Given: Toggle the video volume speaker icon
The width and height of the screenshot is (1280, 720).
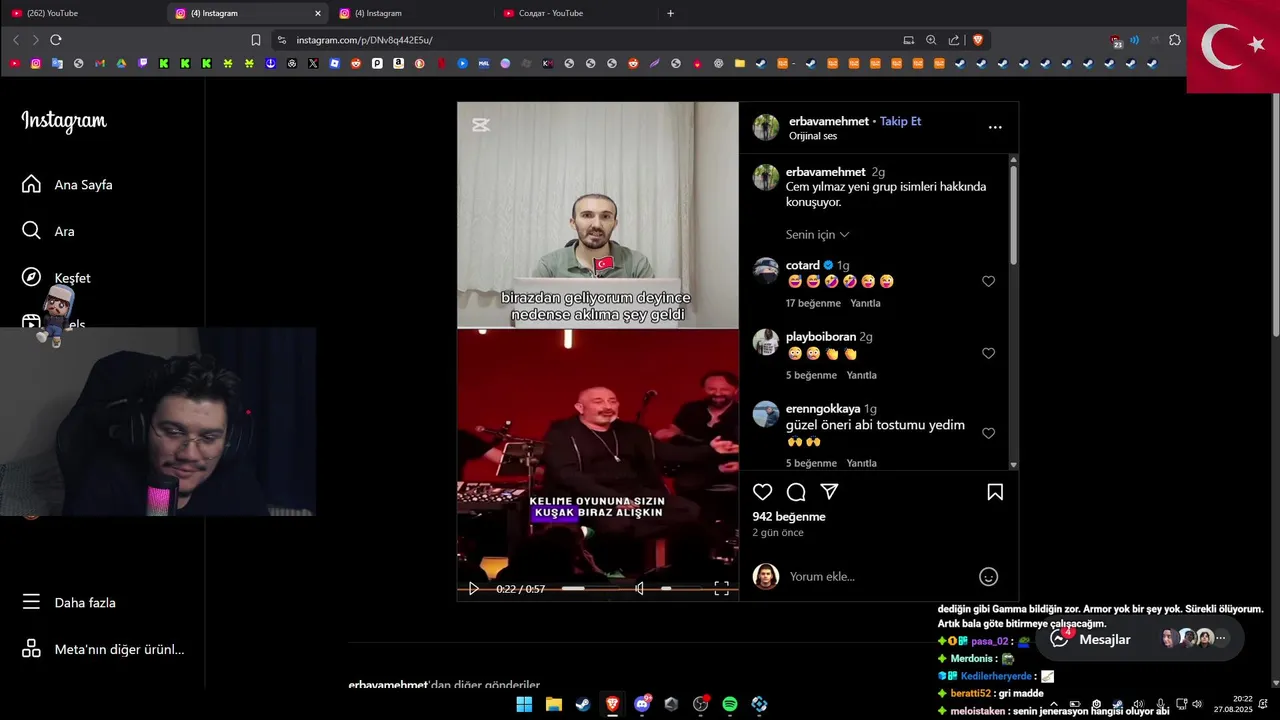Looking at the screenshot, I should pyautogui.click(x=640, y=588).
